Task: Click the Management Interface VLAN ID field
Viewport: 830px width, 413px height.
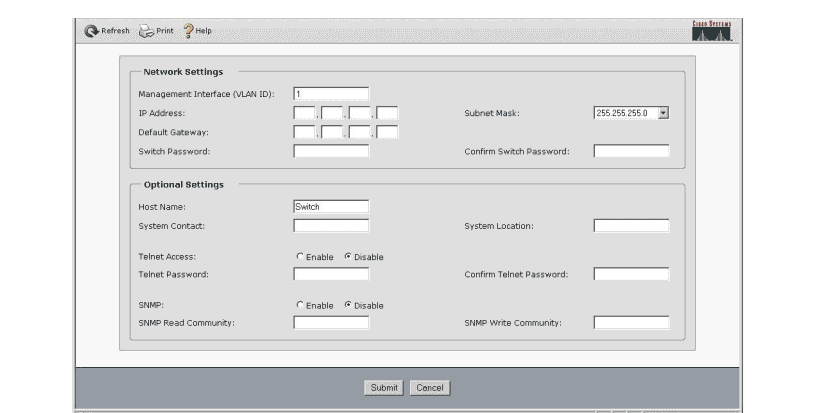Action: (x=331, y=94)
